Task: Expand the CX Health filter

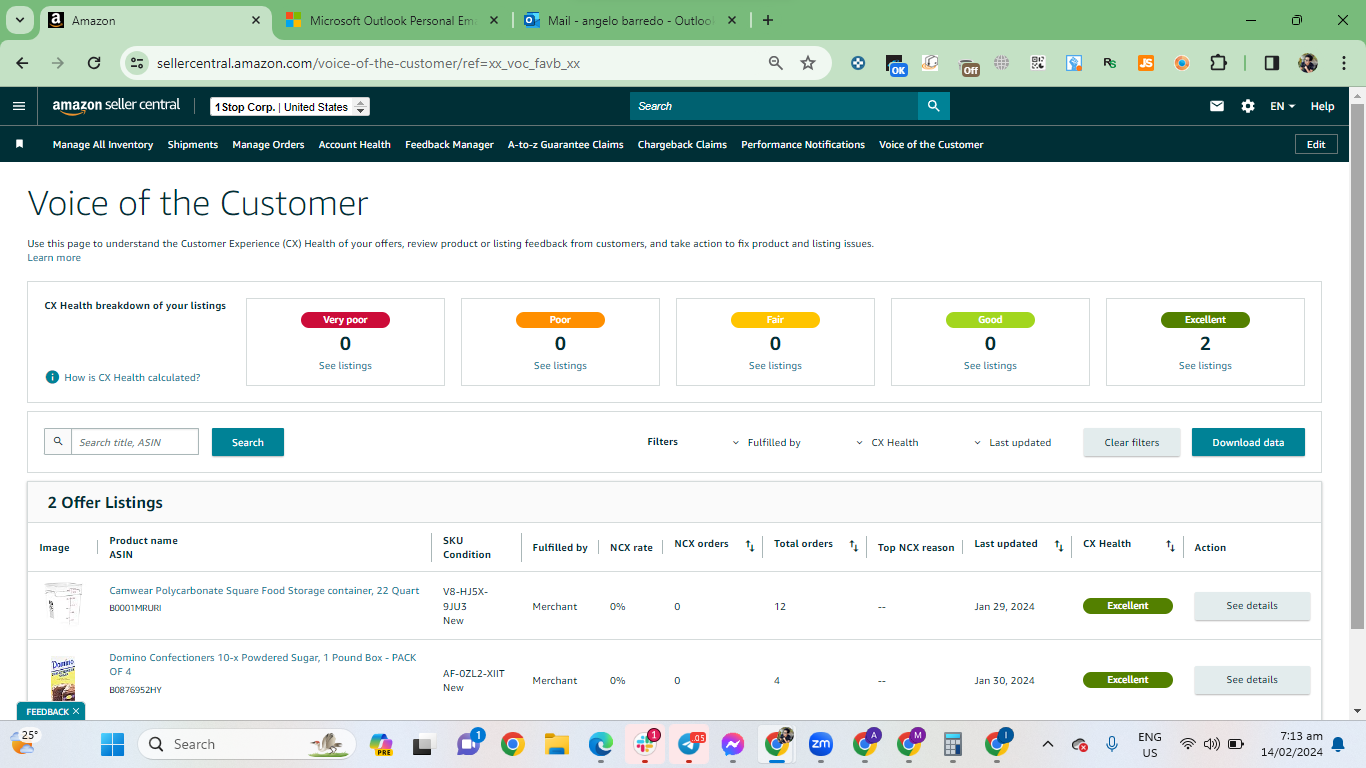Action: pyautogui.click(x=888, y=442)
